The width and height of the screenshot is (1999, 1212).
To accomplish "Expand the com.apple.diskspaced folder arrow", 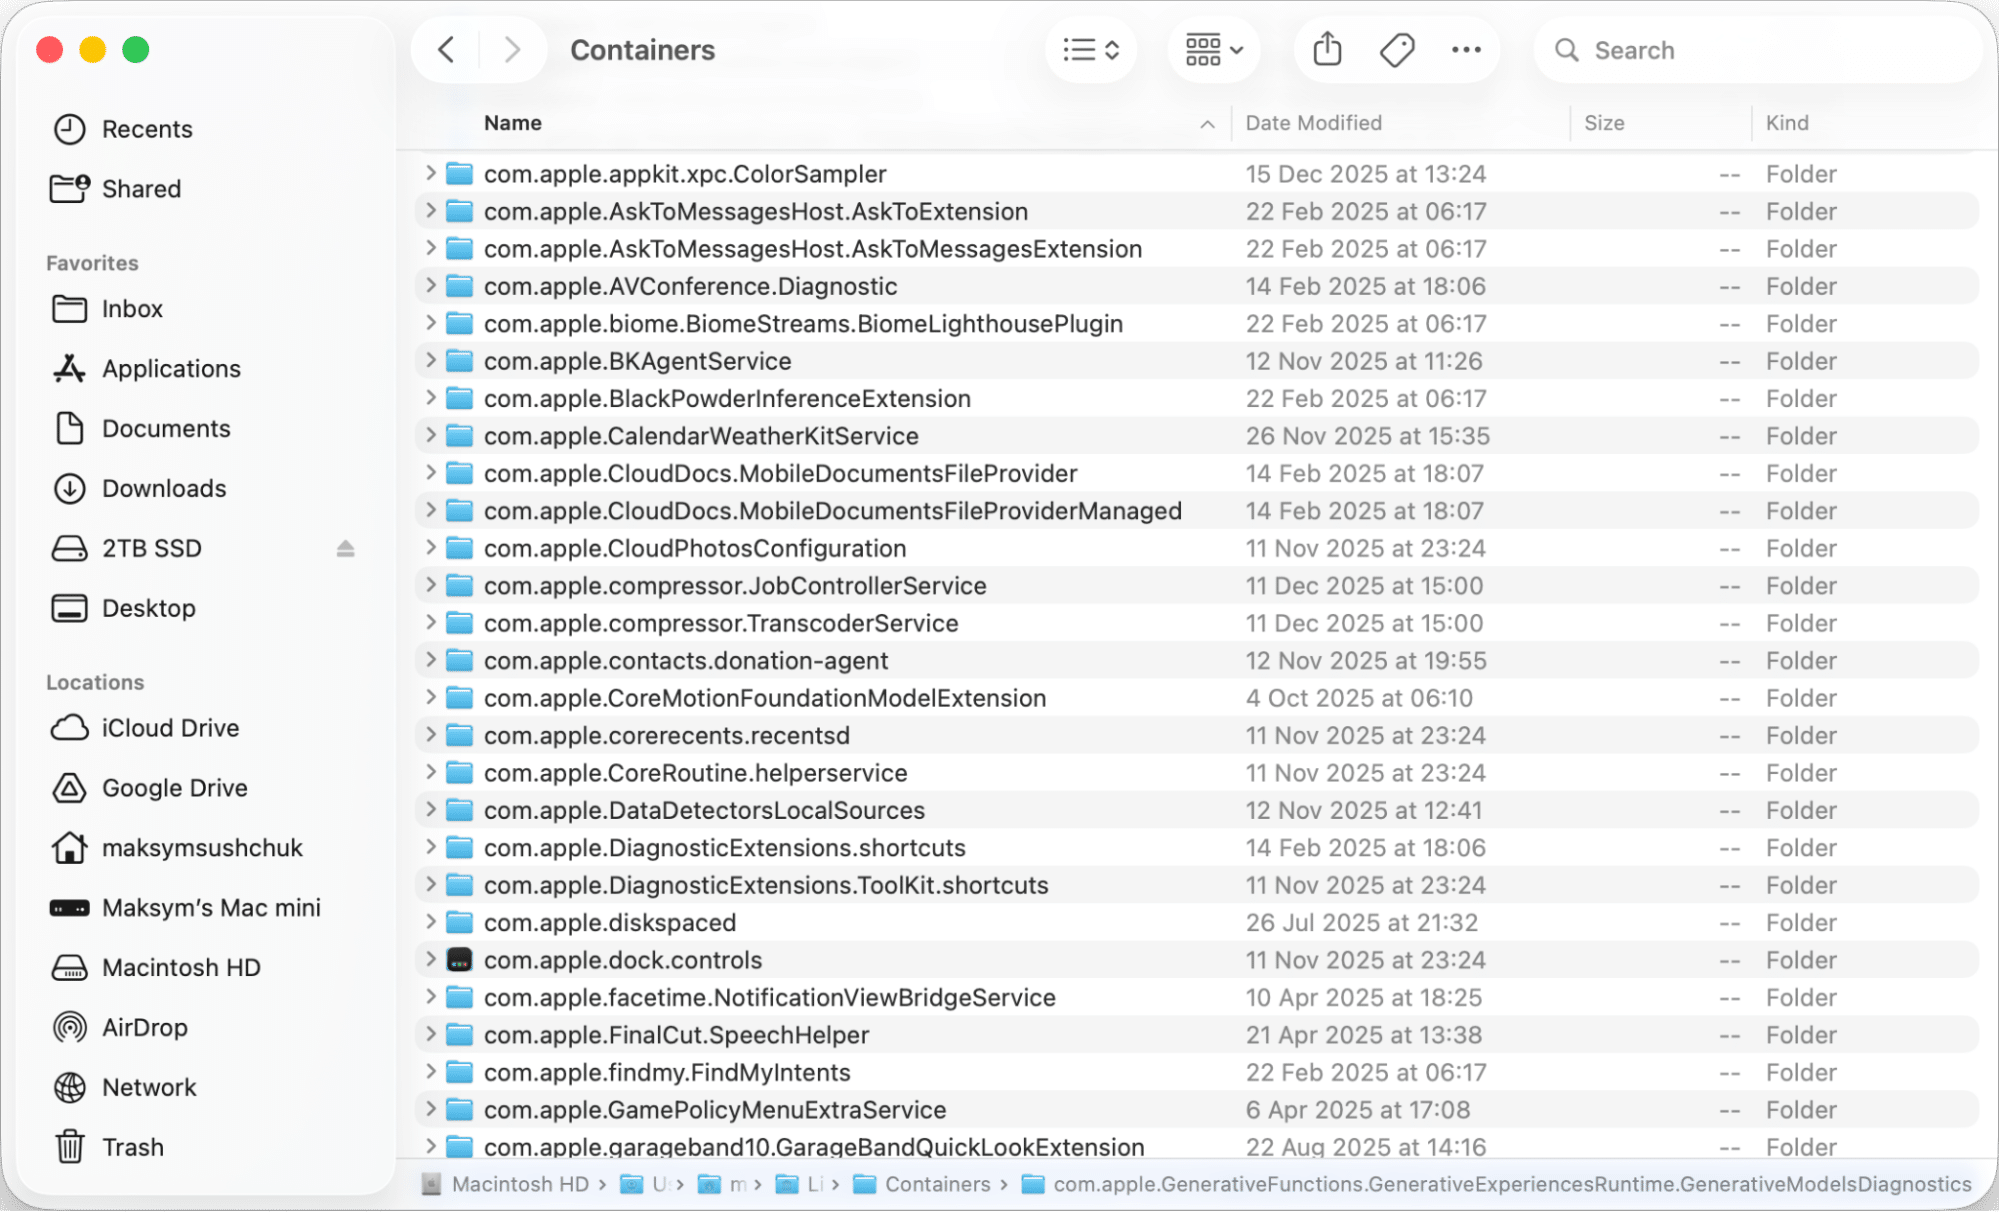I will pos(430,922).
